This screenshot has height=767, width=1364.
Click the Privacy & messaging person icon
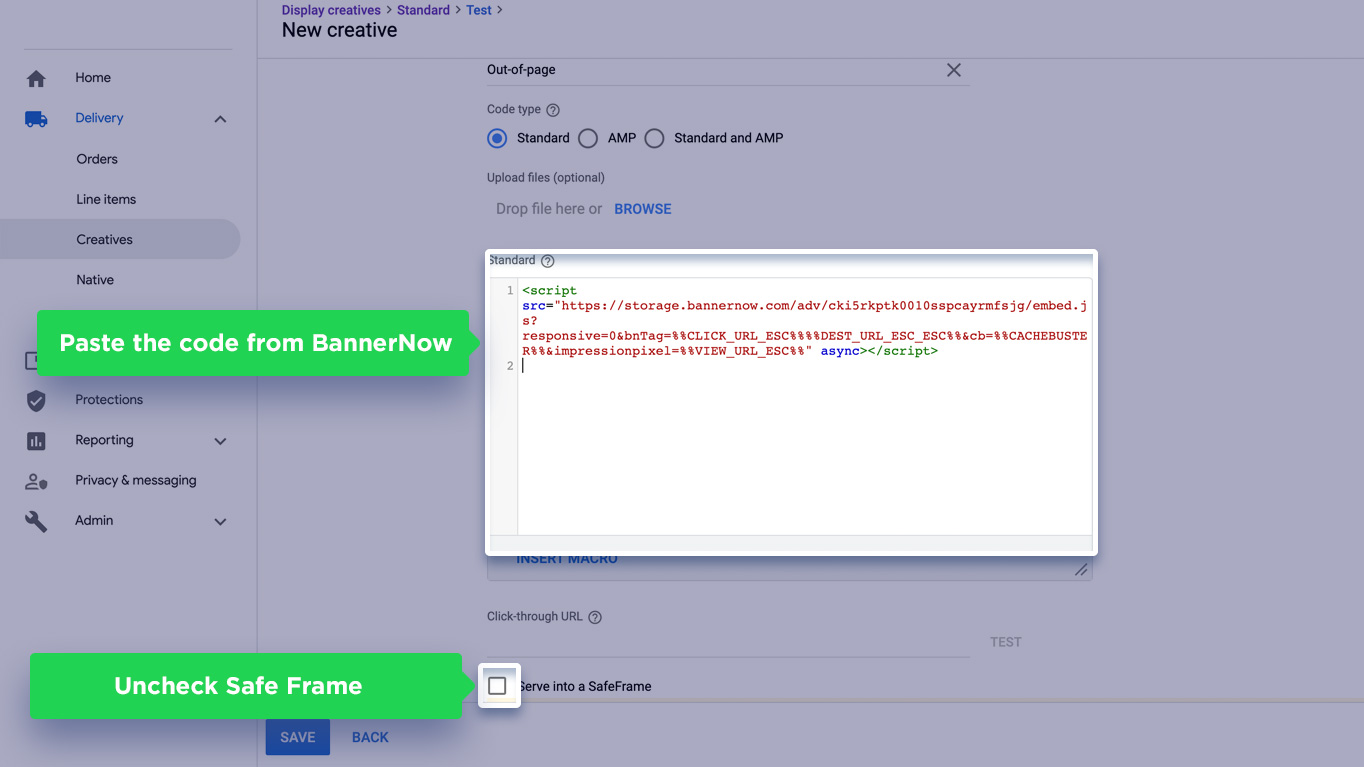click(x=36, y=481)
